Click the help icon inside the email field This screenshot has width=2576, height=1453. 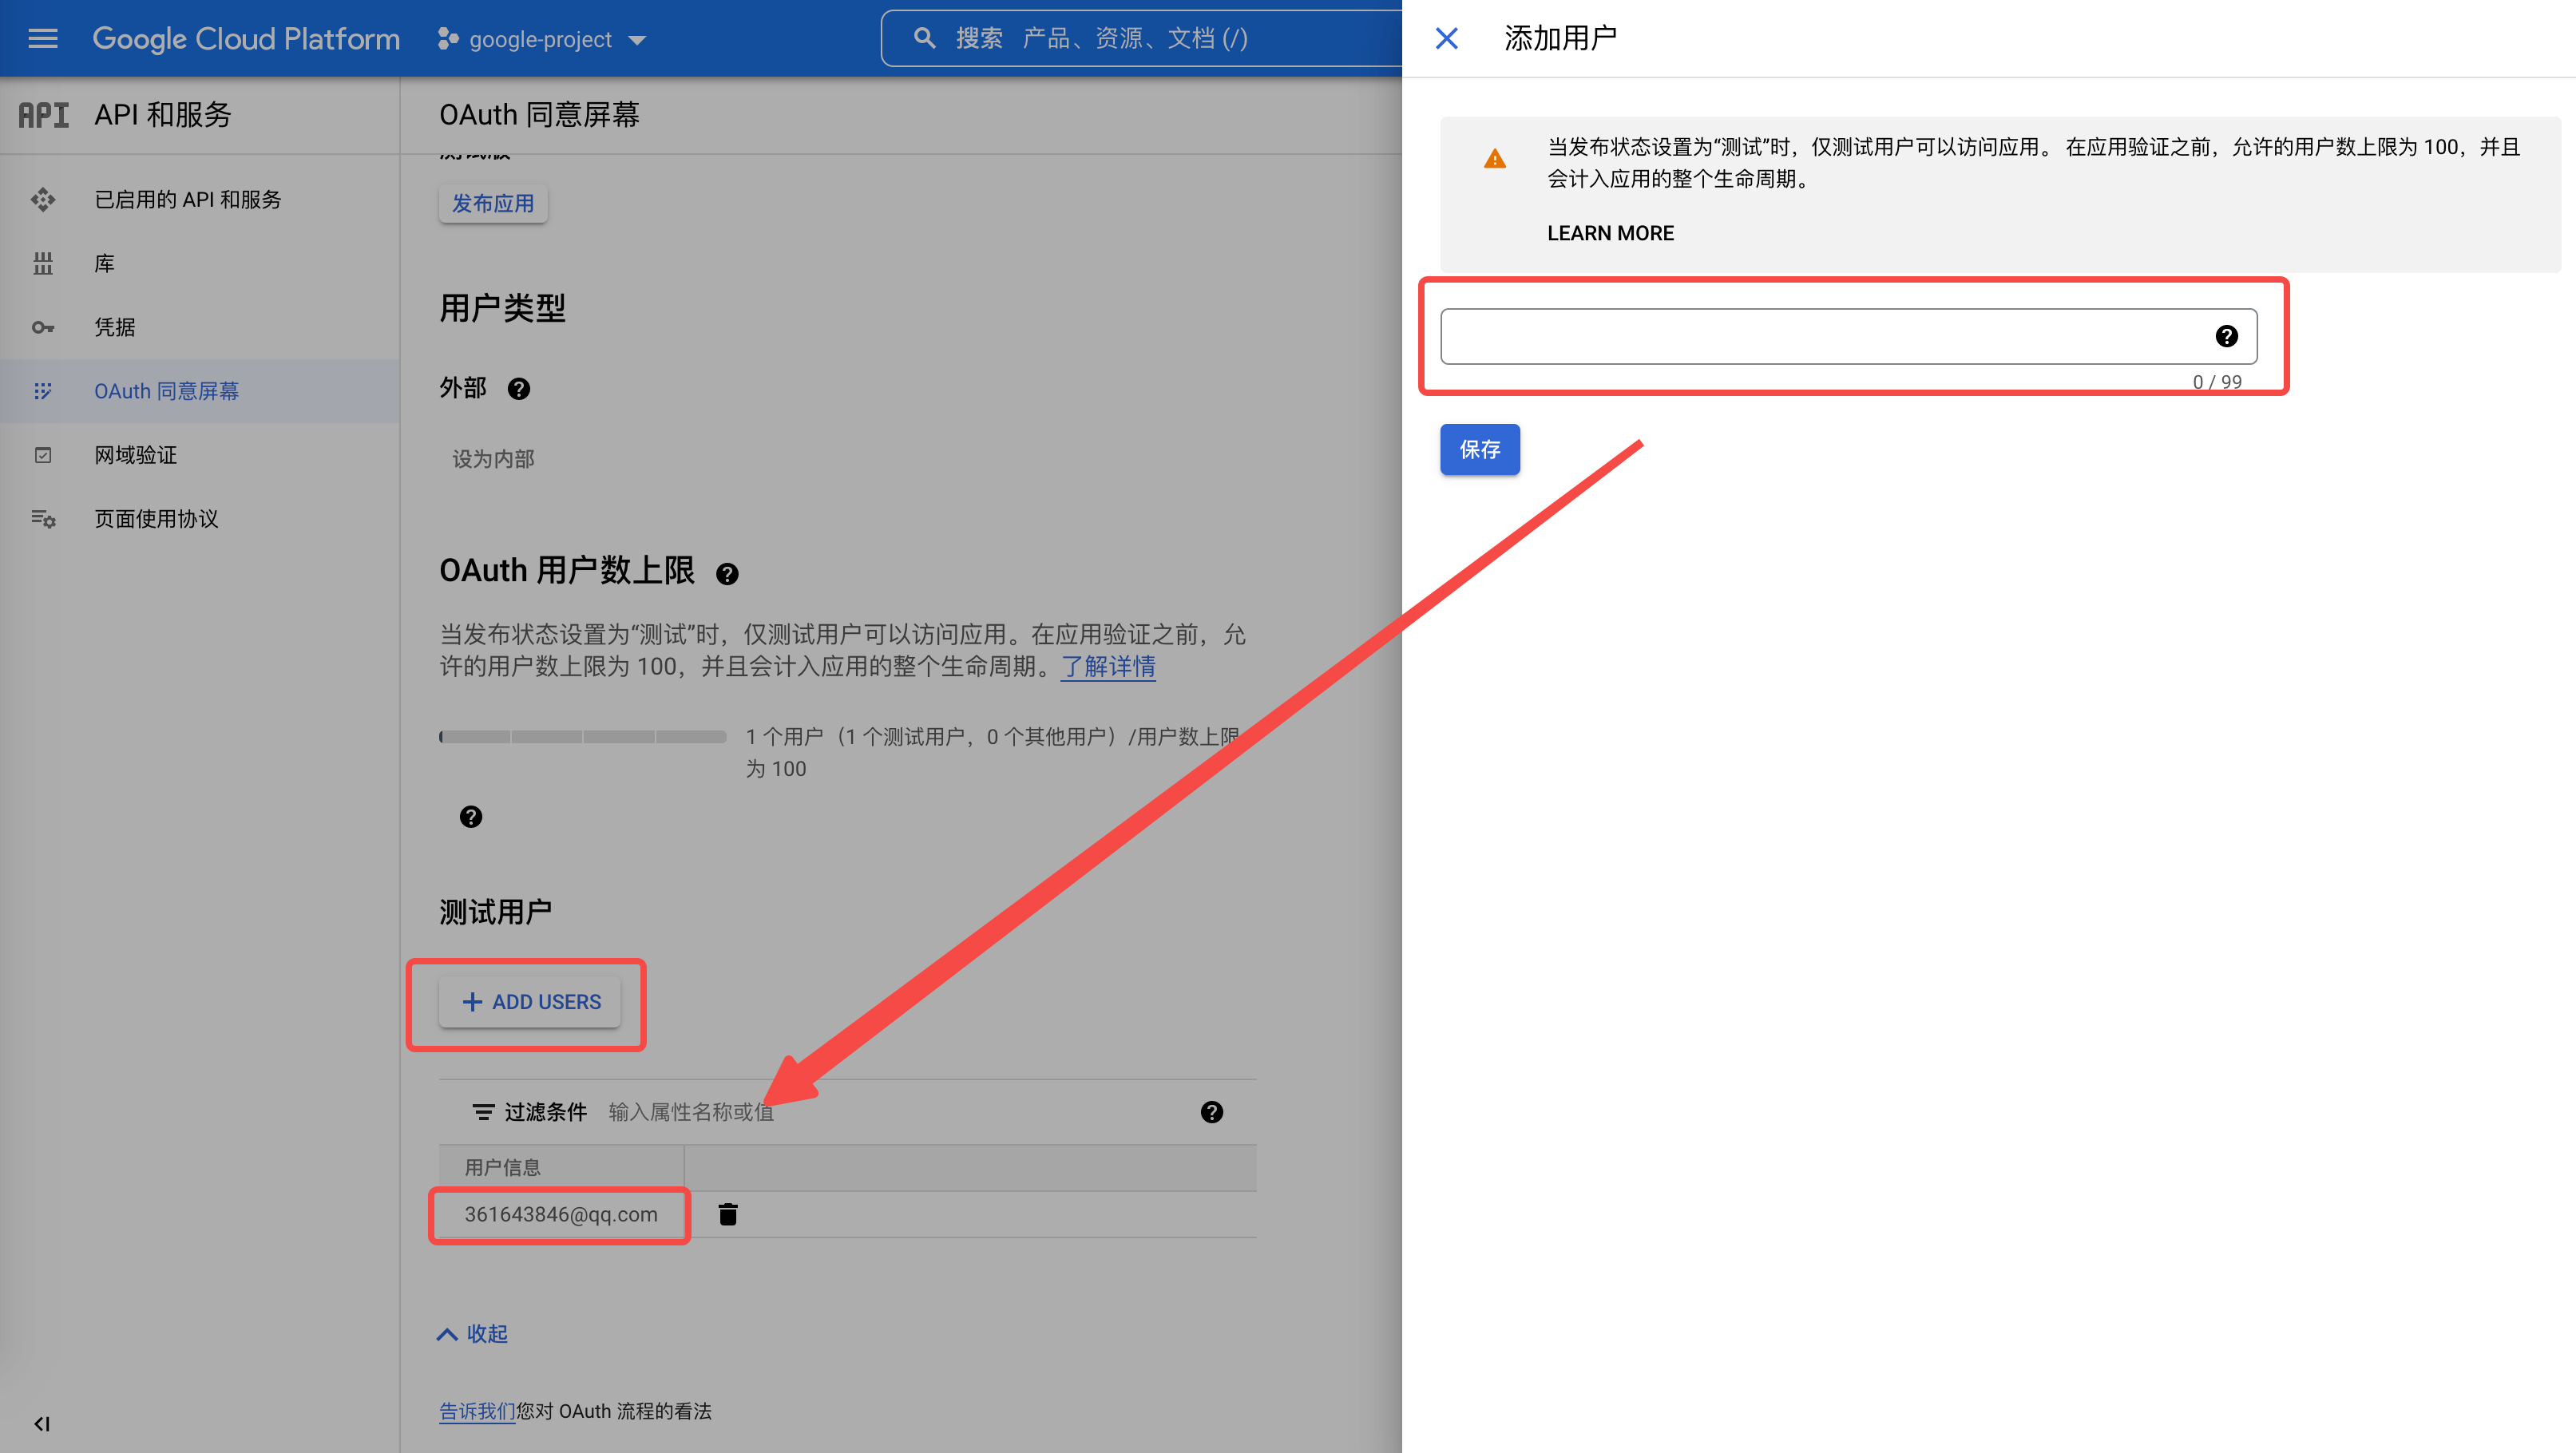[2226, 337]
